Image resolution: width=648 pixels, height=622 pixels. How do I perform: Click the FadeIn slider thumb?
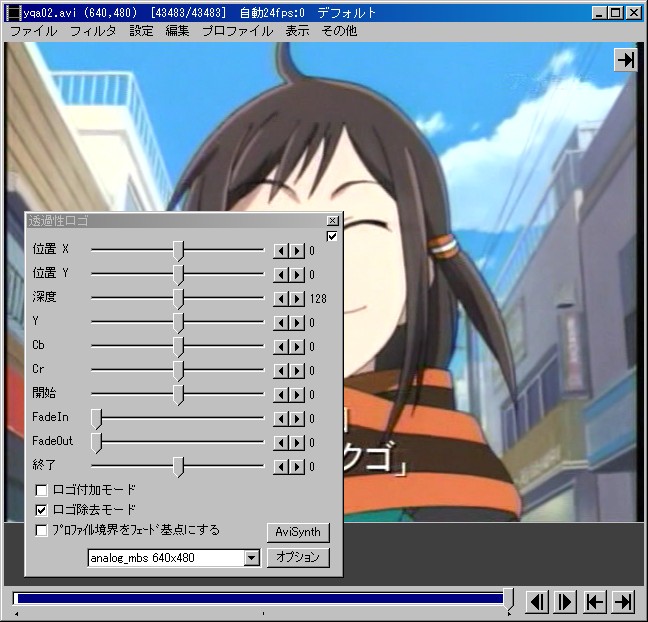[96, 419]
